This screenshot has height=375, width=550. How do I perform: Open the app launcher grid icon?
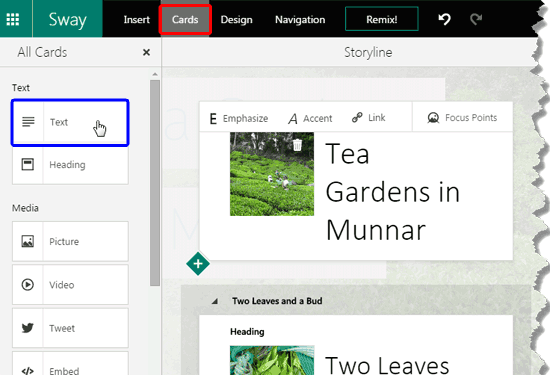13,19
